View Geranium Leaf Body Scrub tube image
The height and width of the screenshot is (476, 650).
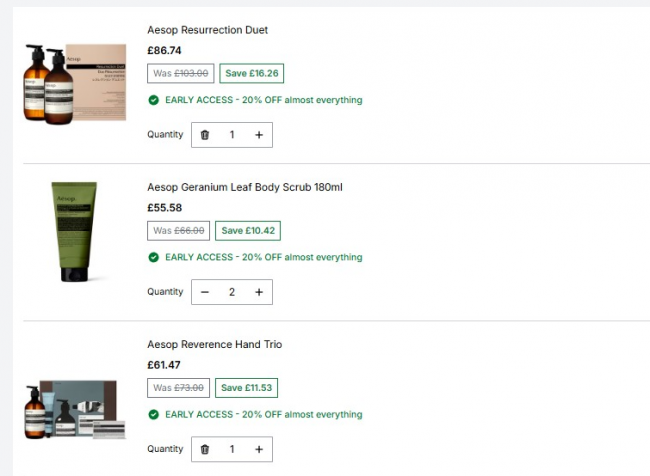pos(74,232)
